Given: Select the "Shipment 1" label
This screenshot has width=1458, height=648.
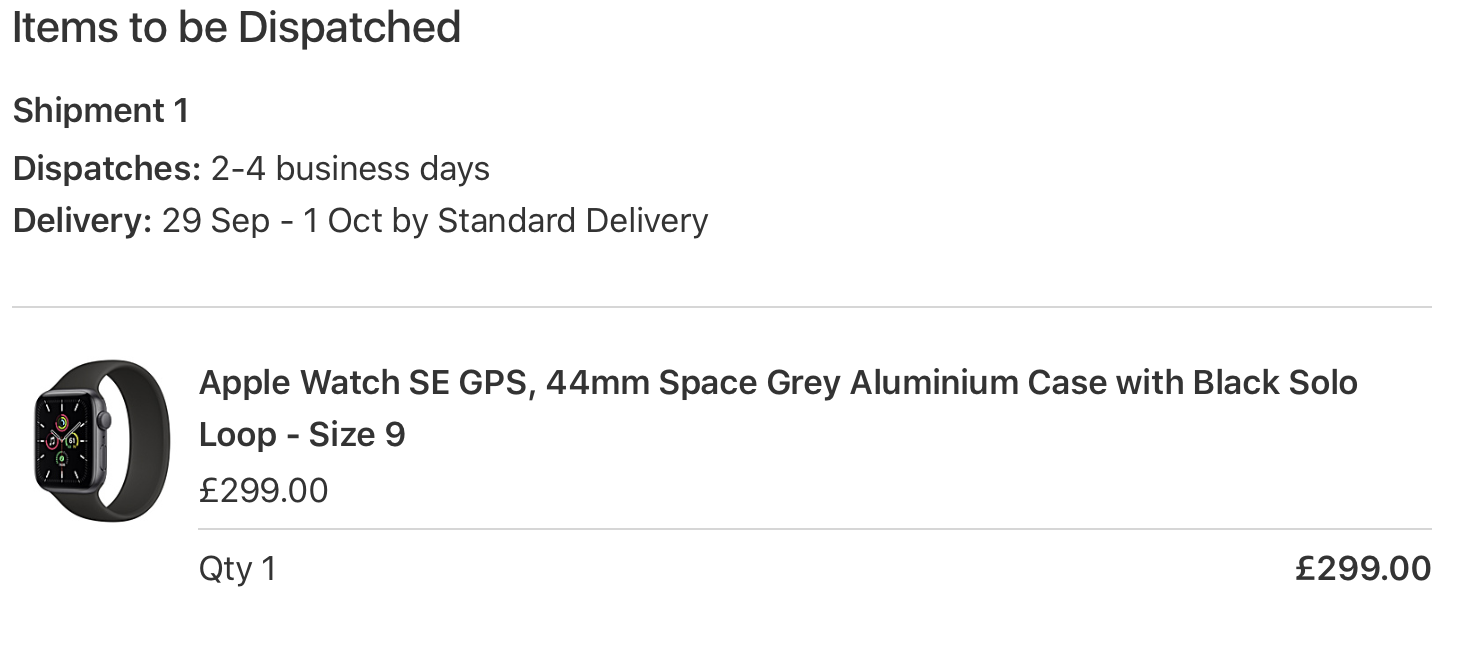Looking at the screenshot, I should coord(101,110).
